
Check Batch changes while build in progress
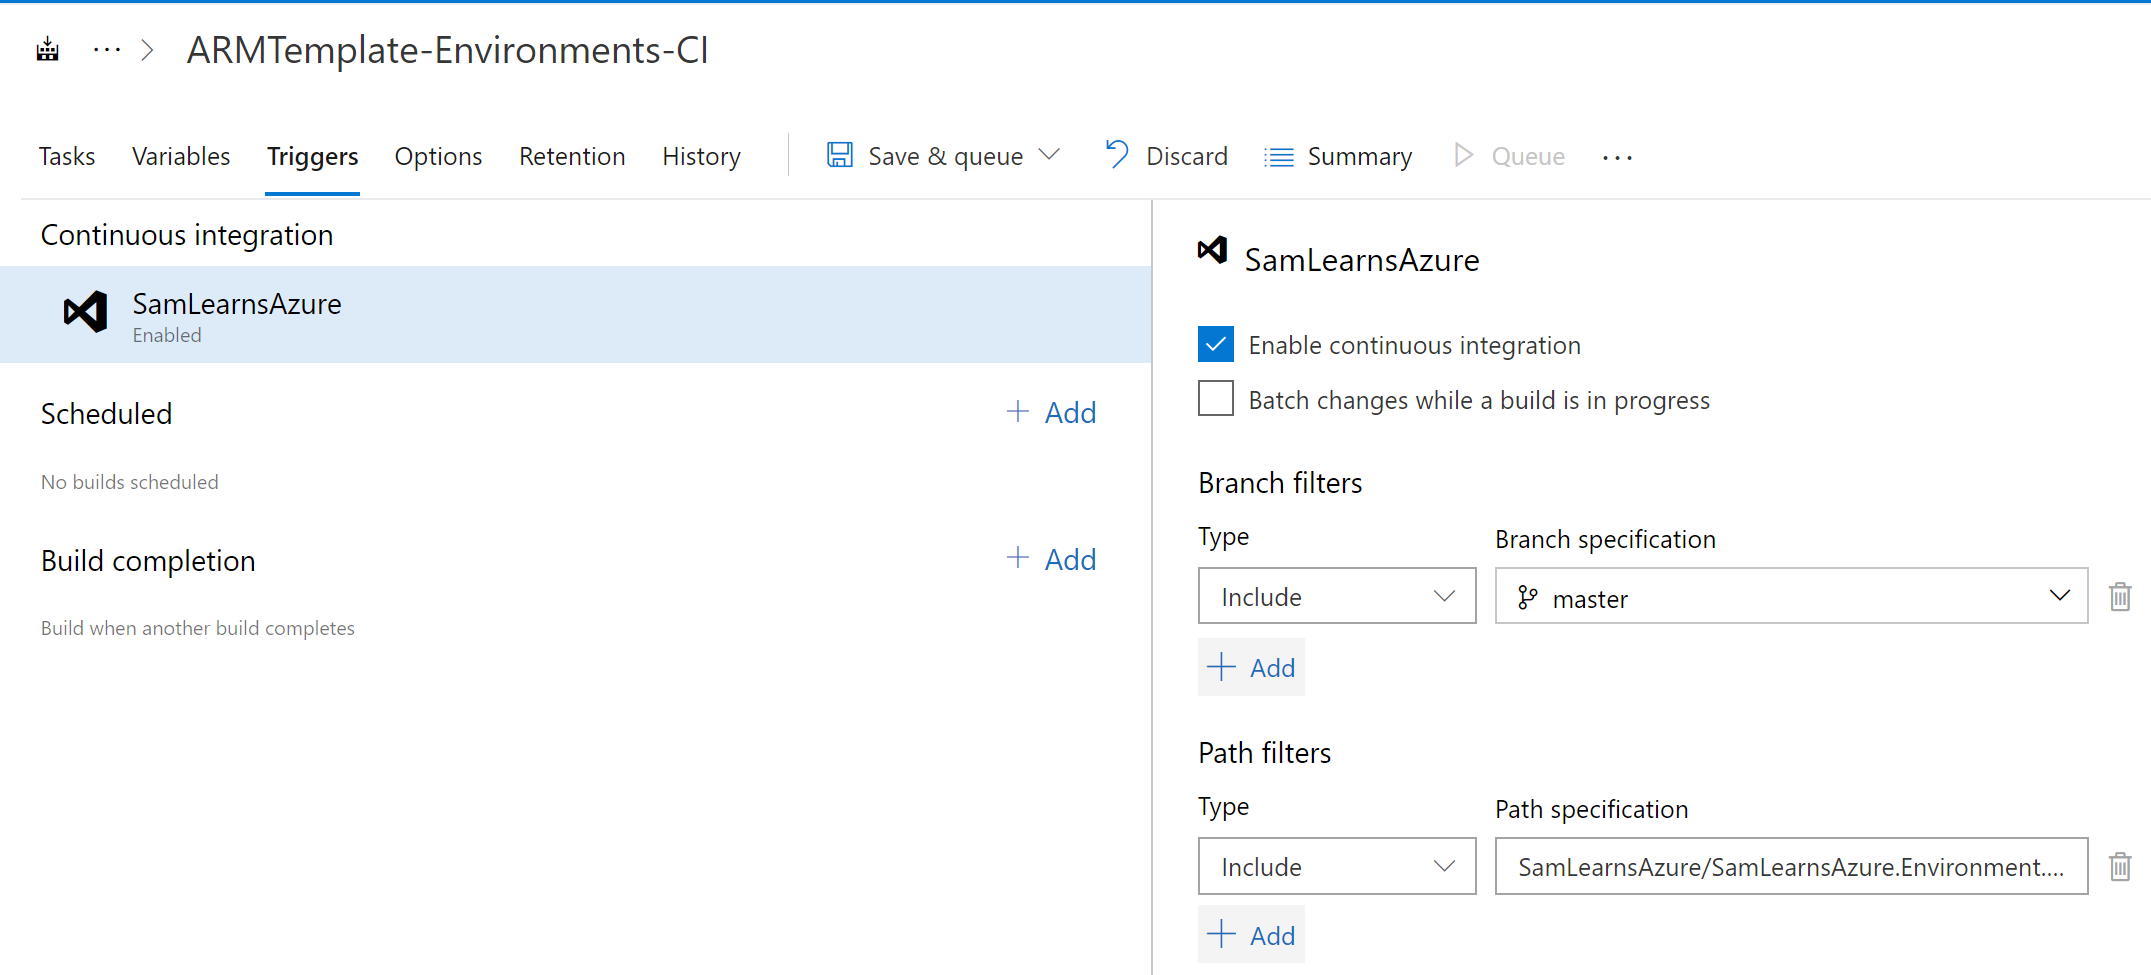tap(1215, 399)
